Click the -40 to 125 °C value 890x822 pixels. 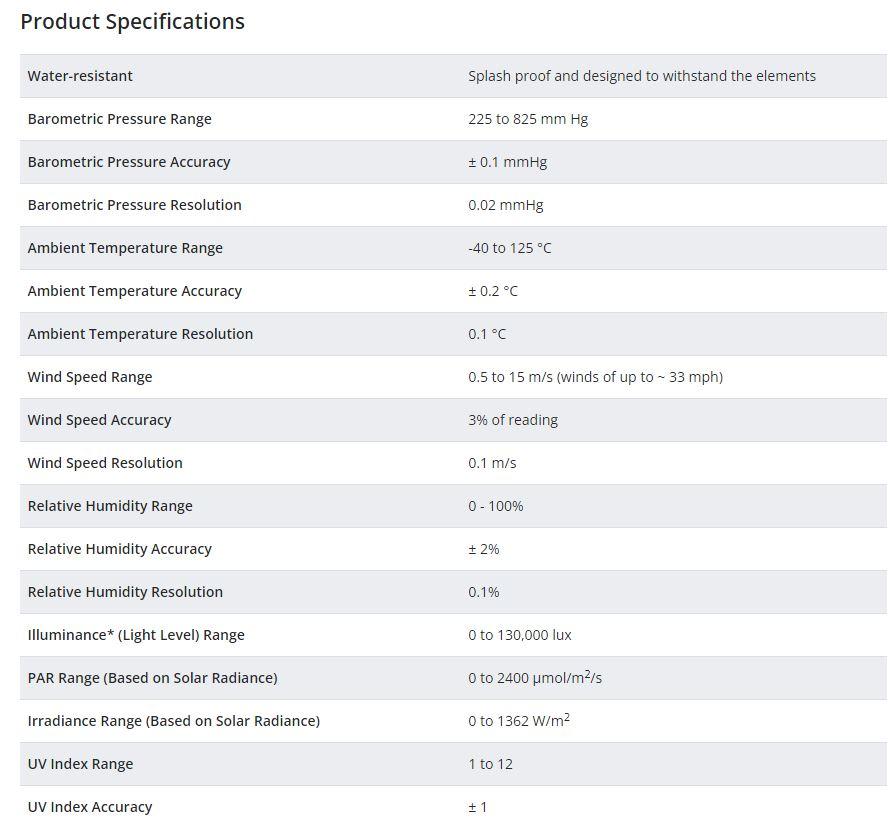pos(510,248)
